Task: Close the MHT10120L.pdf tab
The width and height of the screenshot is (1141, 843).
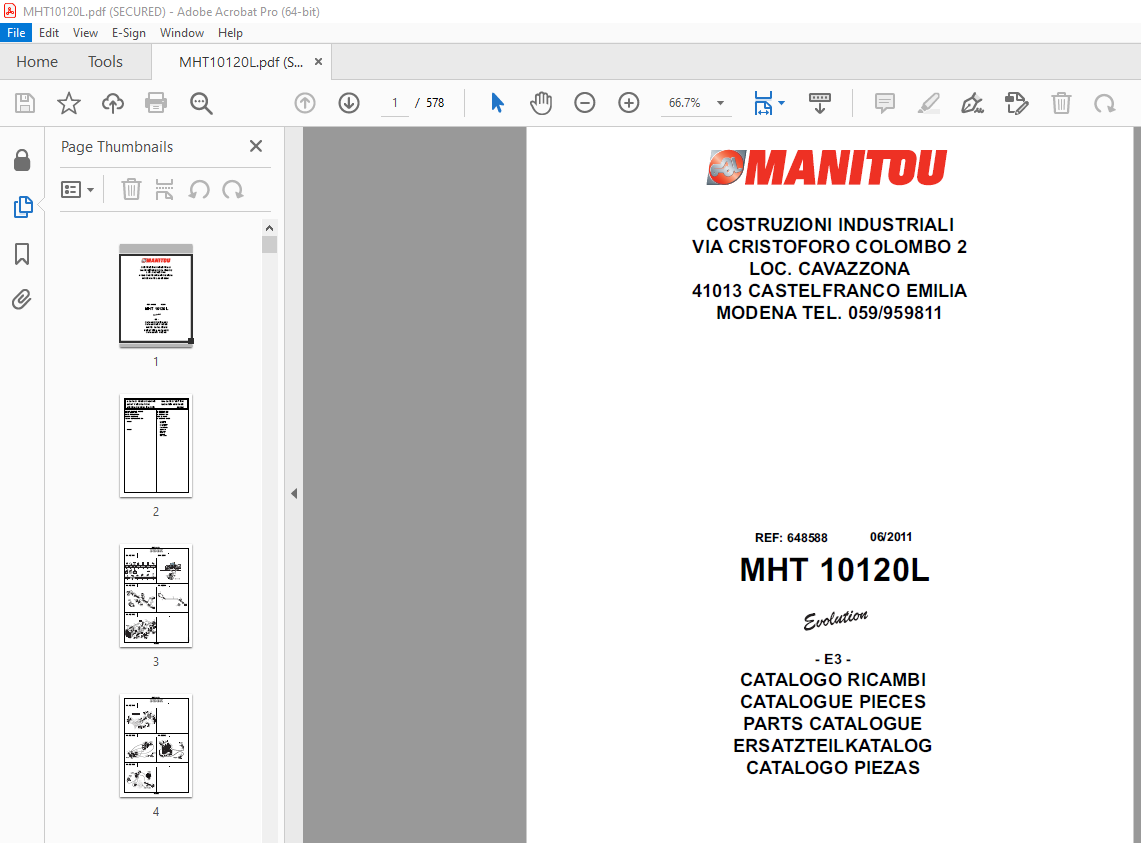Action: click(318, 62)
